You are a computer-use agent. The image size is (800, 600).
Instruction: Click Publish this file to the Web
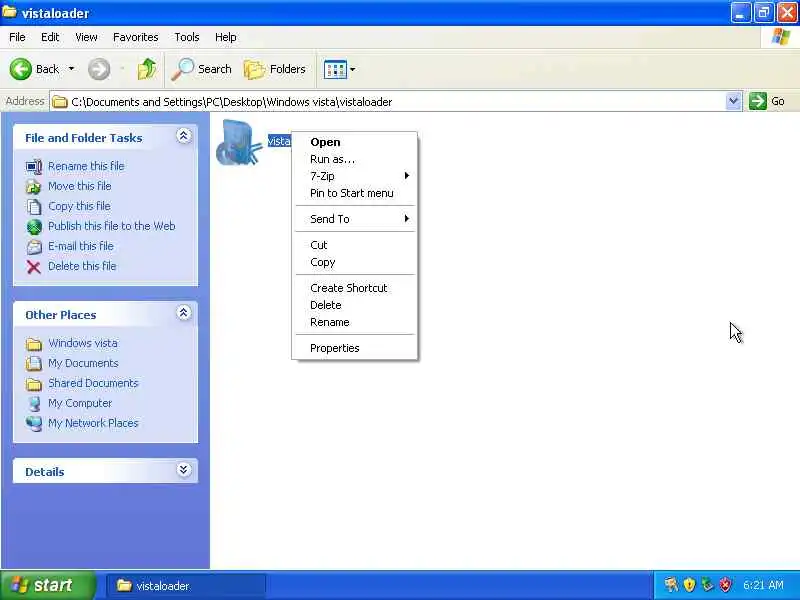(x=112, y=226)
